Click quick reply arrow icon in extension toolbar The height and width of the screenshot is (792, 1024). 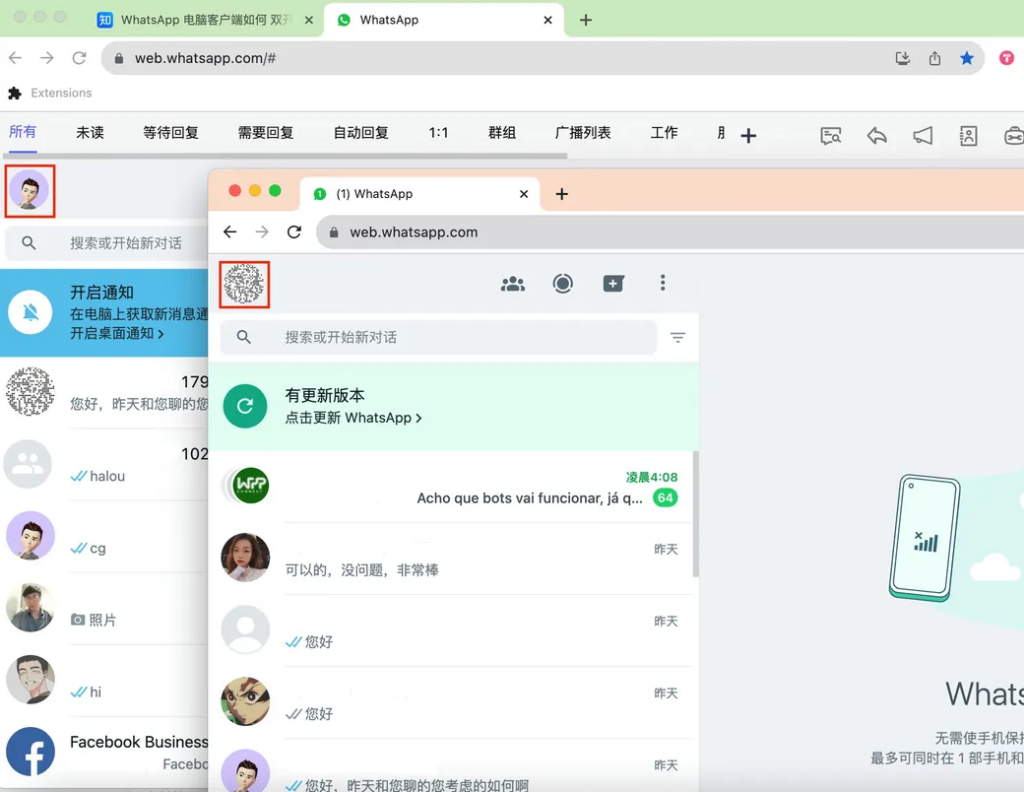[x=876, y=136]
